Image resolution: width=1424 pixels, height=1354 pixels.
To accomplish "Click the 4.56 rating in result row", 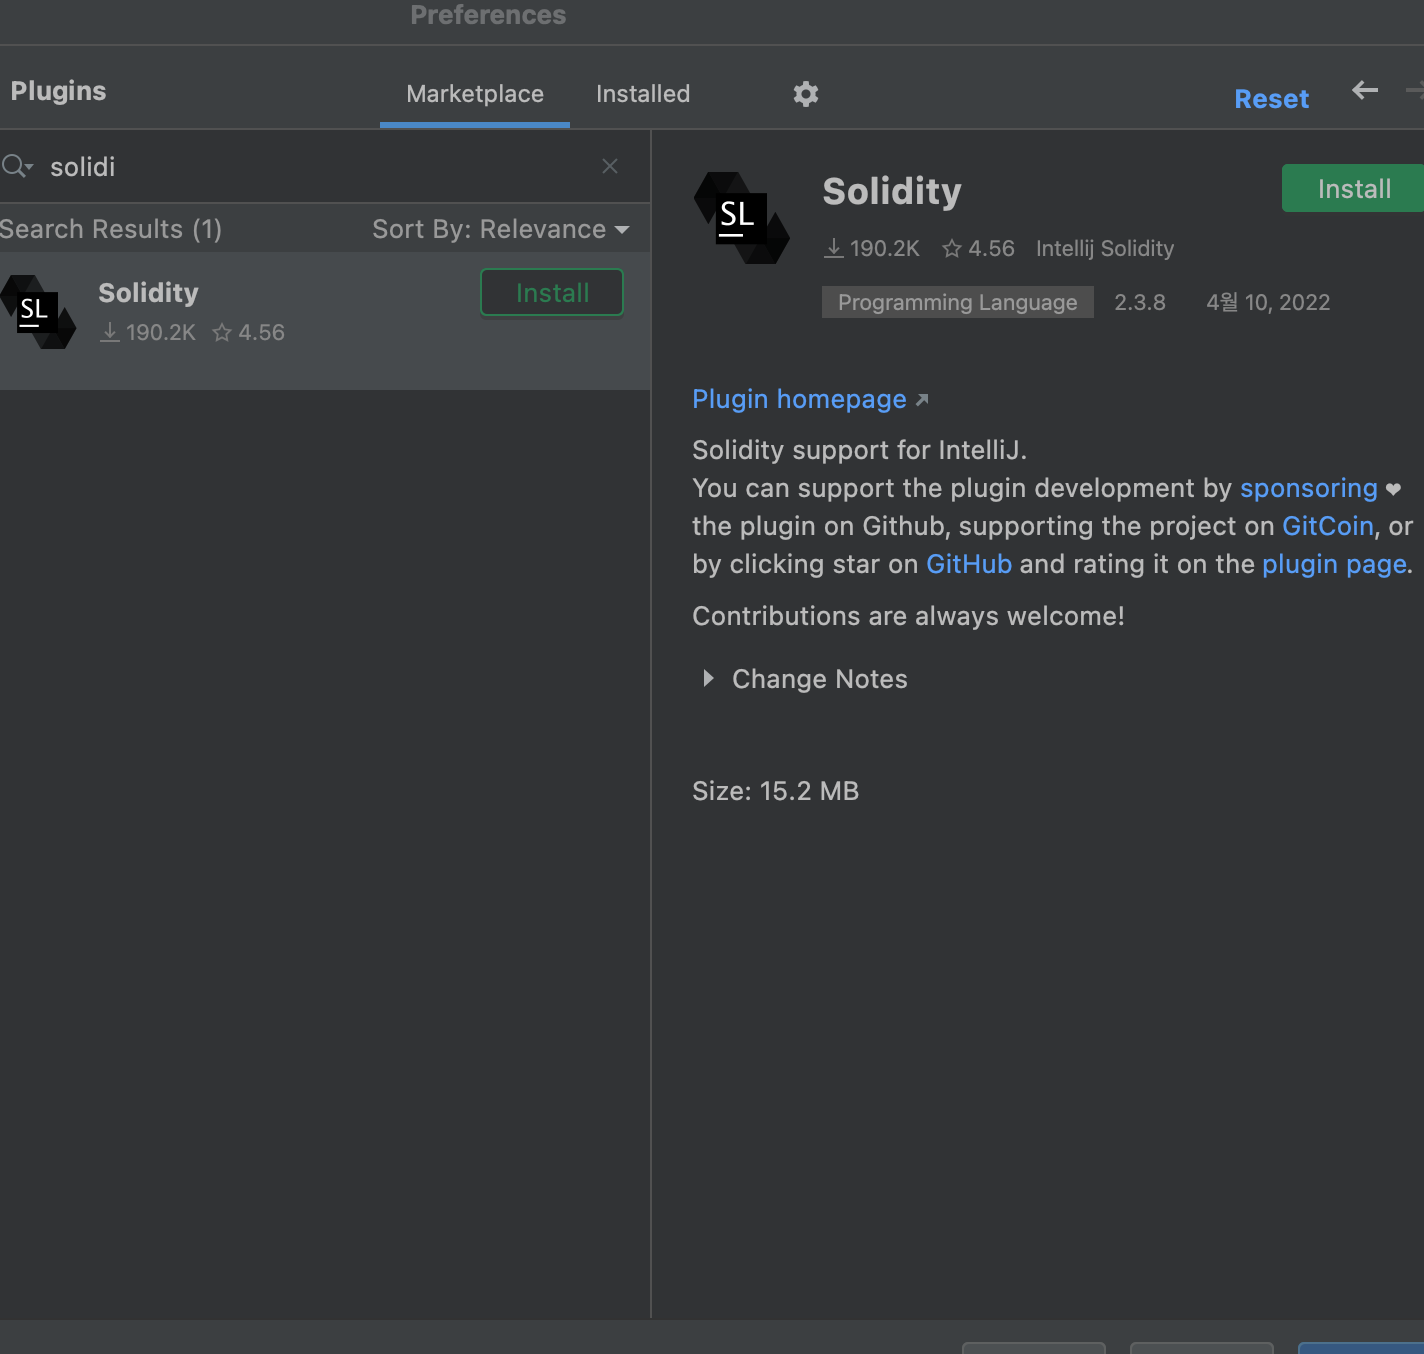I will 249,332.
